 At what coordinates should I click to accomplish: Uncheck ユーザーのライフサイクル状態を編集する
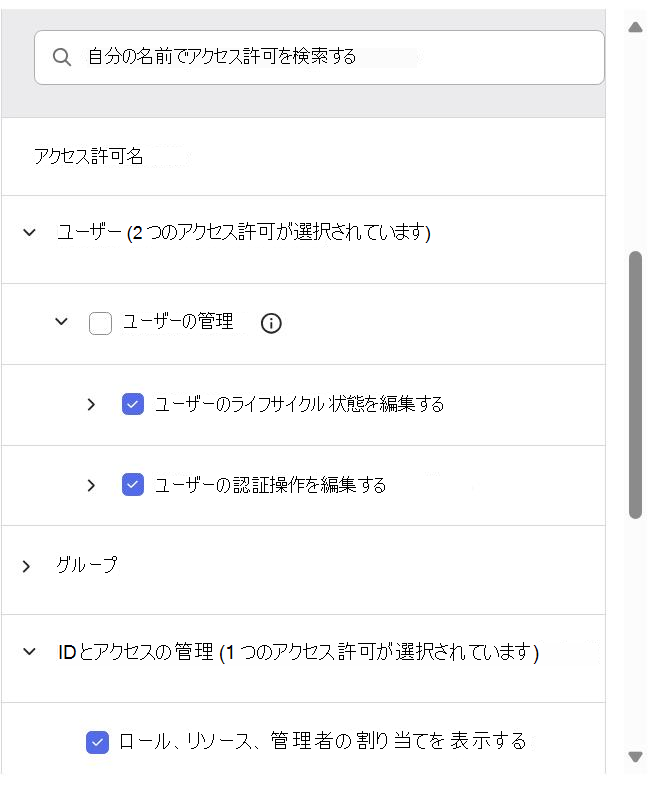pyautogui.click(x=132, y=404)
